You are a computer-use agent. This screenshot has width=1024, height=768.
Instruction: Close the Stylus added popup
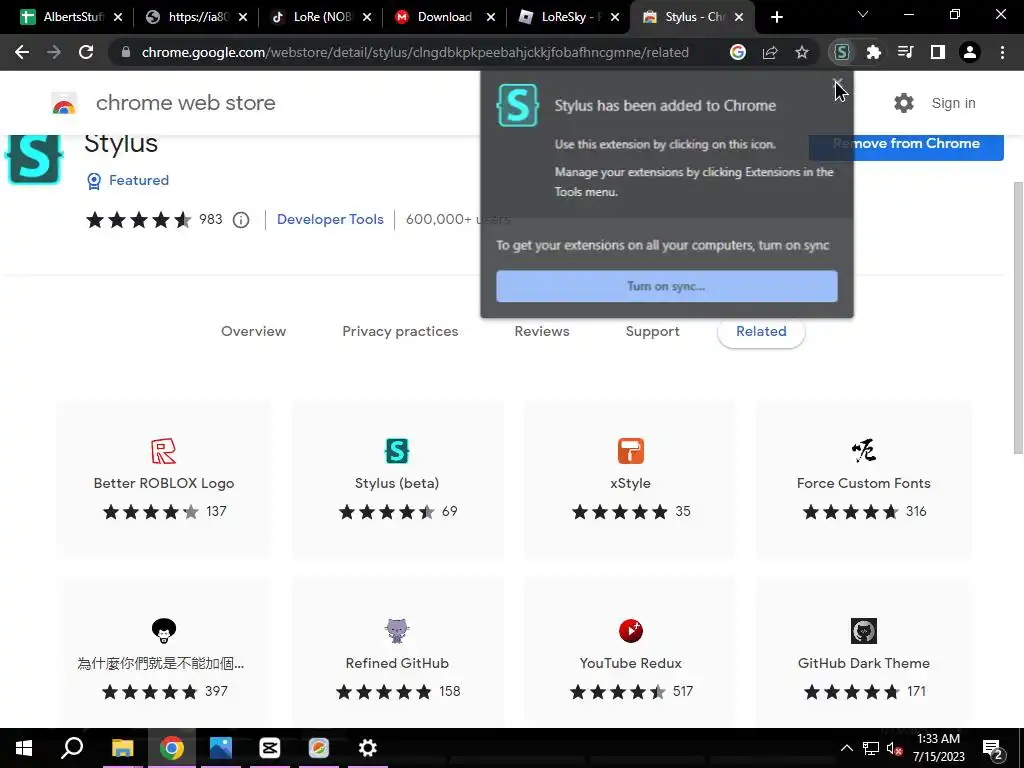pos(837,84)
